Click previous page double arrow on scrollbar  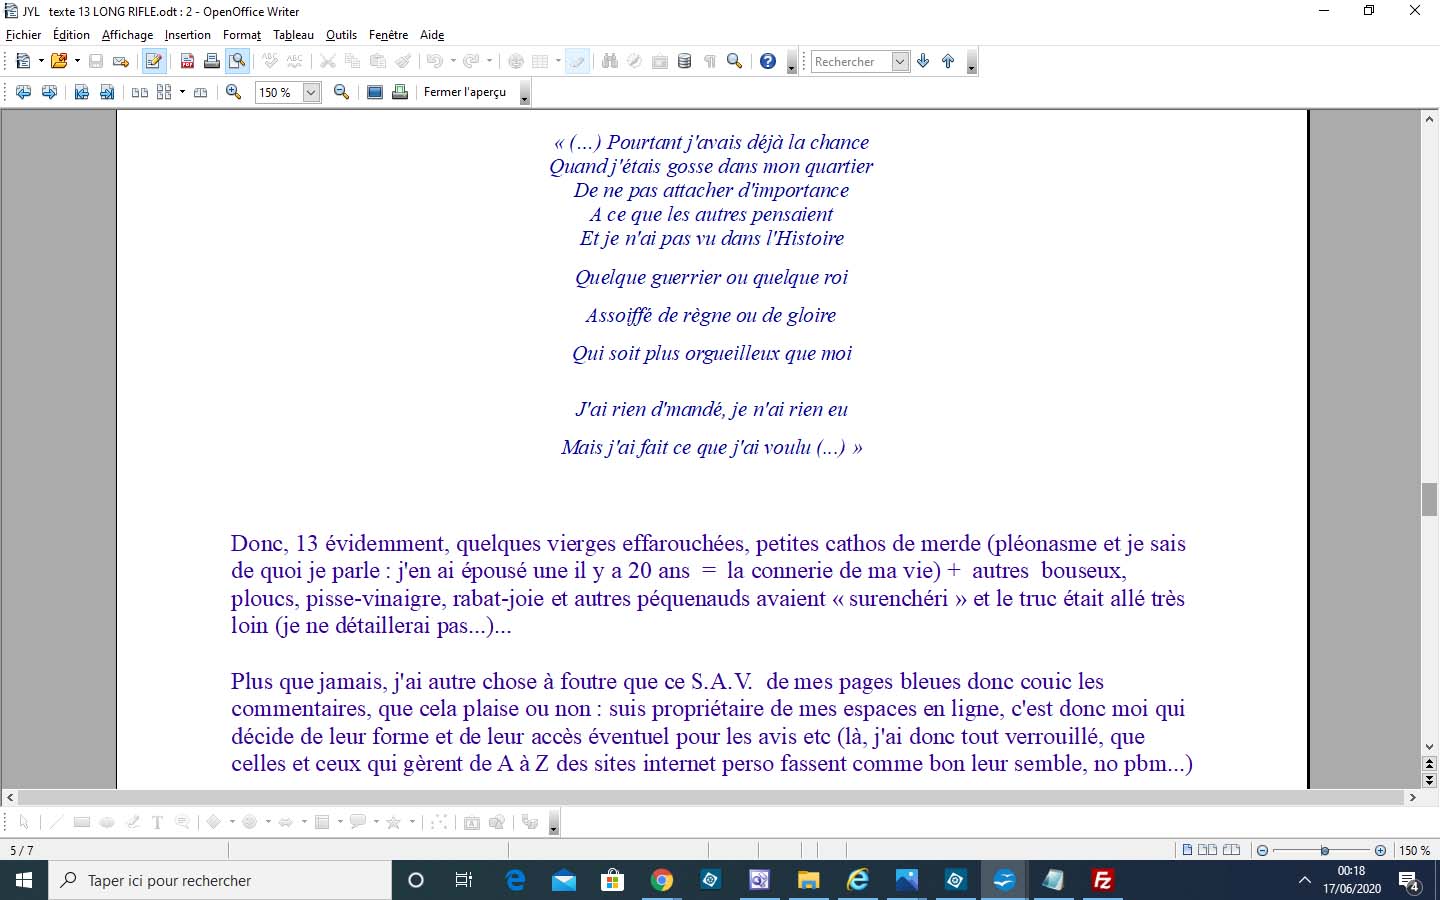click(1429, 764)
